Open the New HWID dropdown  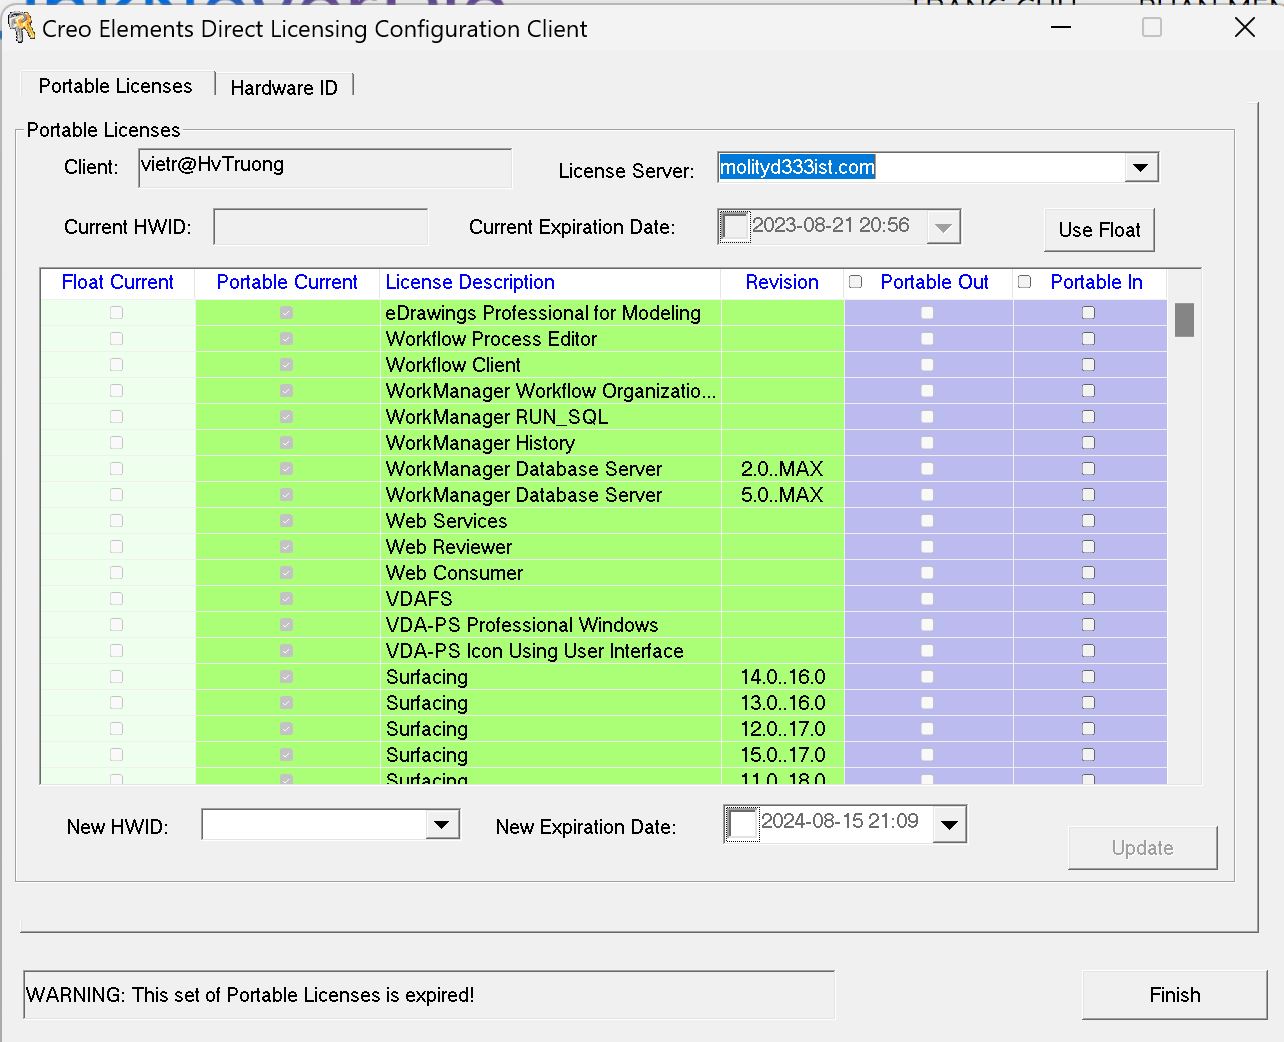pos(442,823)
